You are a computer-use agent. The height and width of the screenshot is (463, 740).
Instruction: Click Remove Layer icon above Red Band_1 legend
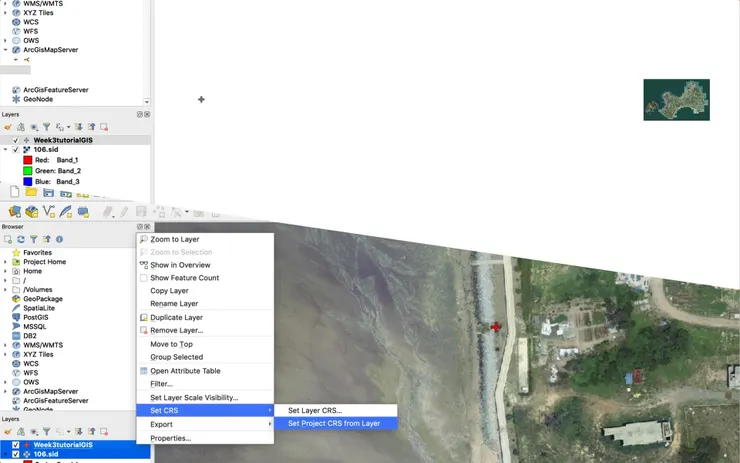104,126
